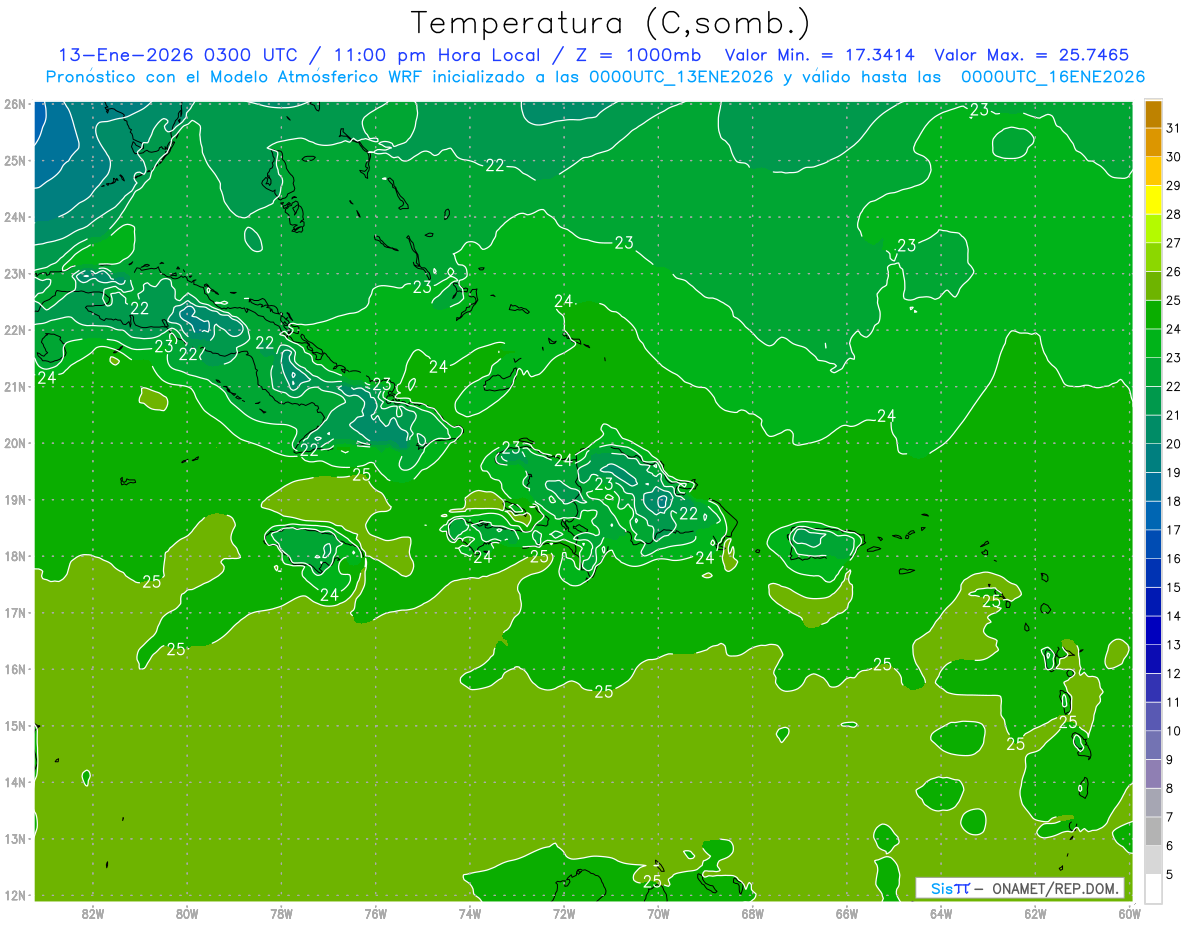Pick the purple legend swatch between 8 and 9
Image resolution: width=1200 pixels, height=927 pixels.
[1153, 774]
